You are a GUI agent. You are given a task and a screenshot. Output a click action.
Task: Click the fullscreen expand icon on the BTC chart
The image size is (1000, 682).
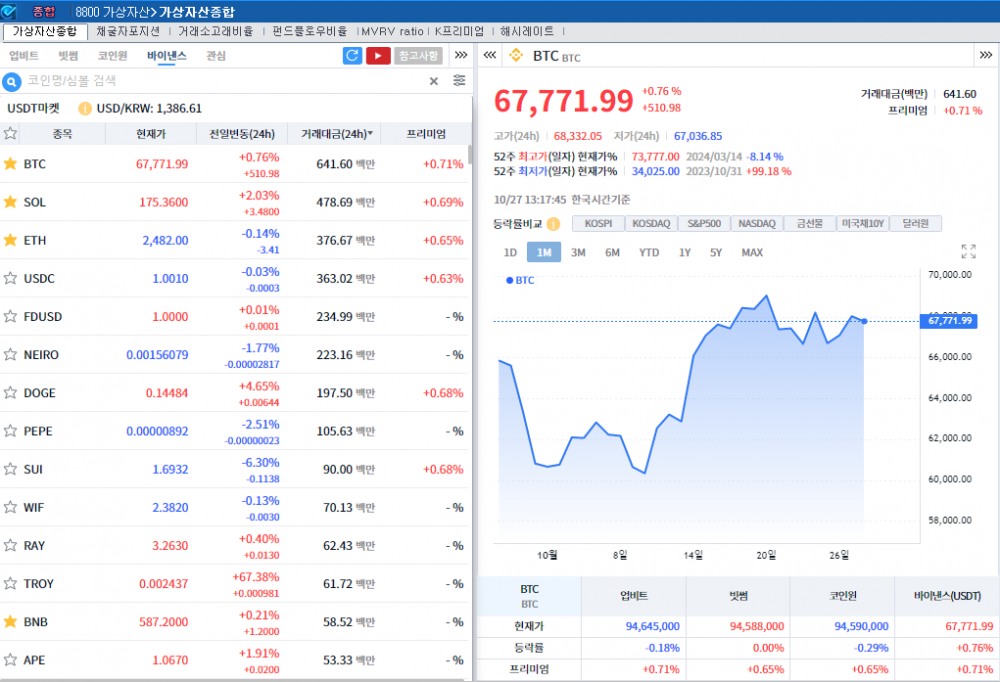click(968, 252)
